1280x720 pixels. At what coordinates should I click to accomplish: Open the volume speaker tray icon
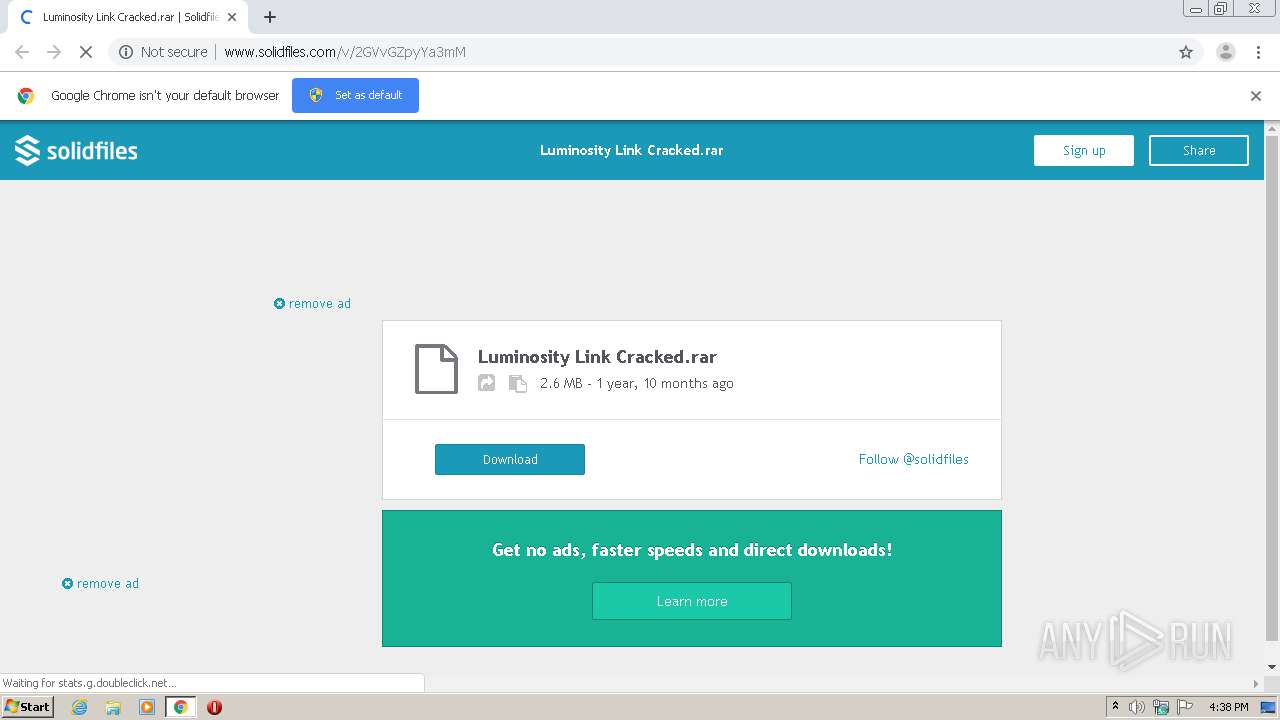[x=1137, y=707]
